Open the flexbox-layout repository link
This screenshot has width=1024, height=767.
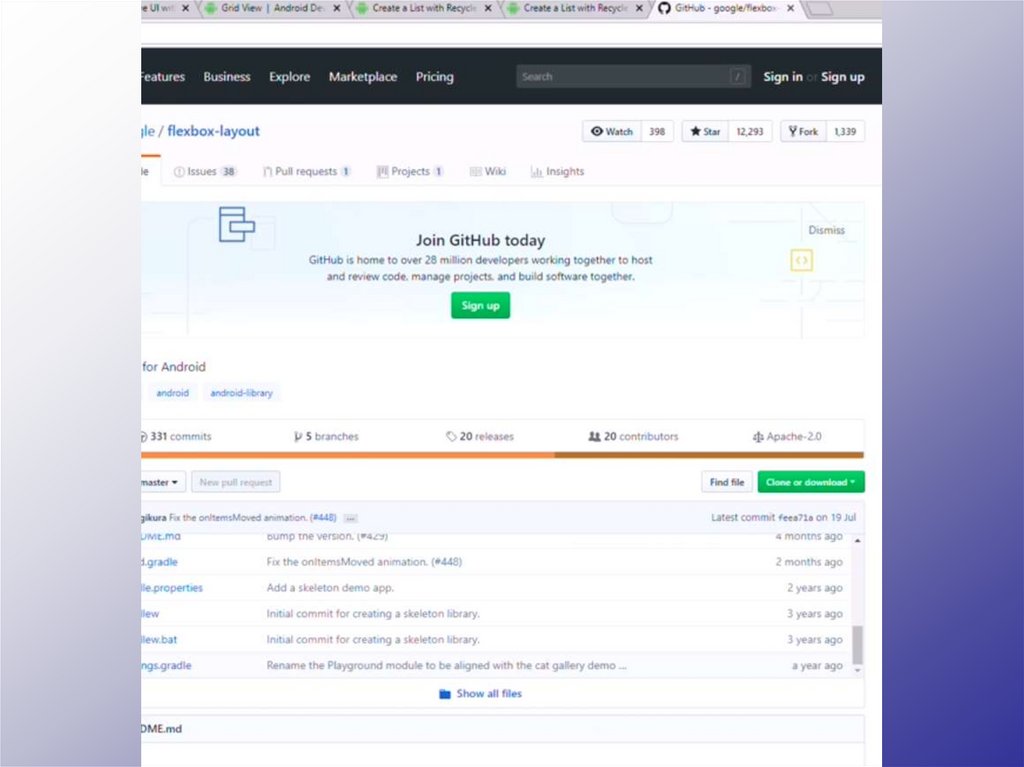(214, 131)
